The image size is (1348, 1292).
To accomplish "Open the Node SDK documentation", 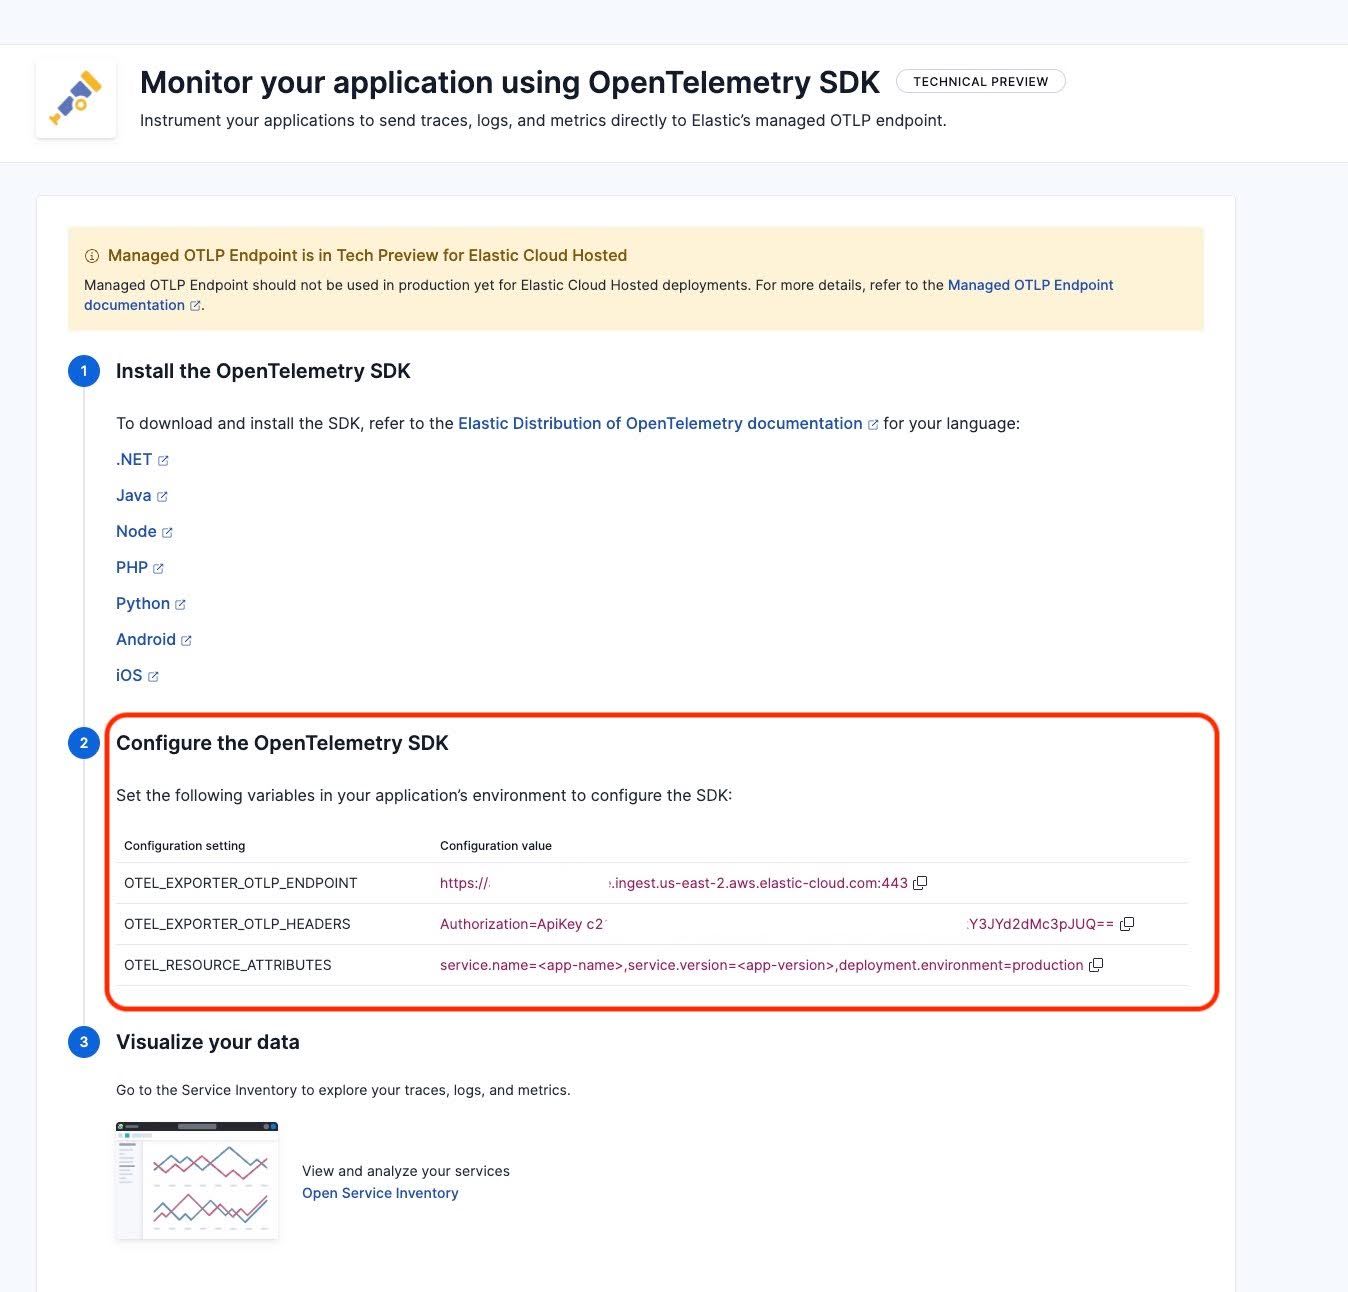I will pos(136,531).
